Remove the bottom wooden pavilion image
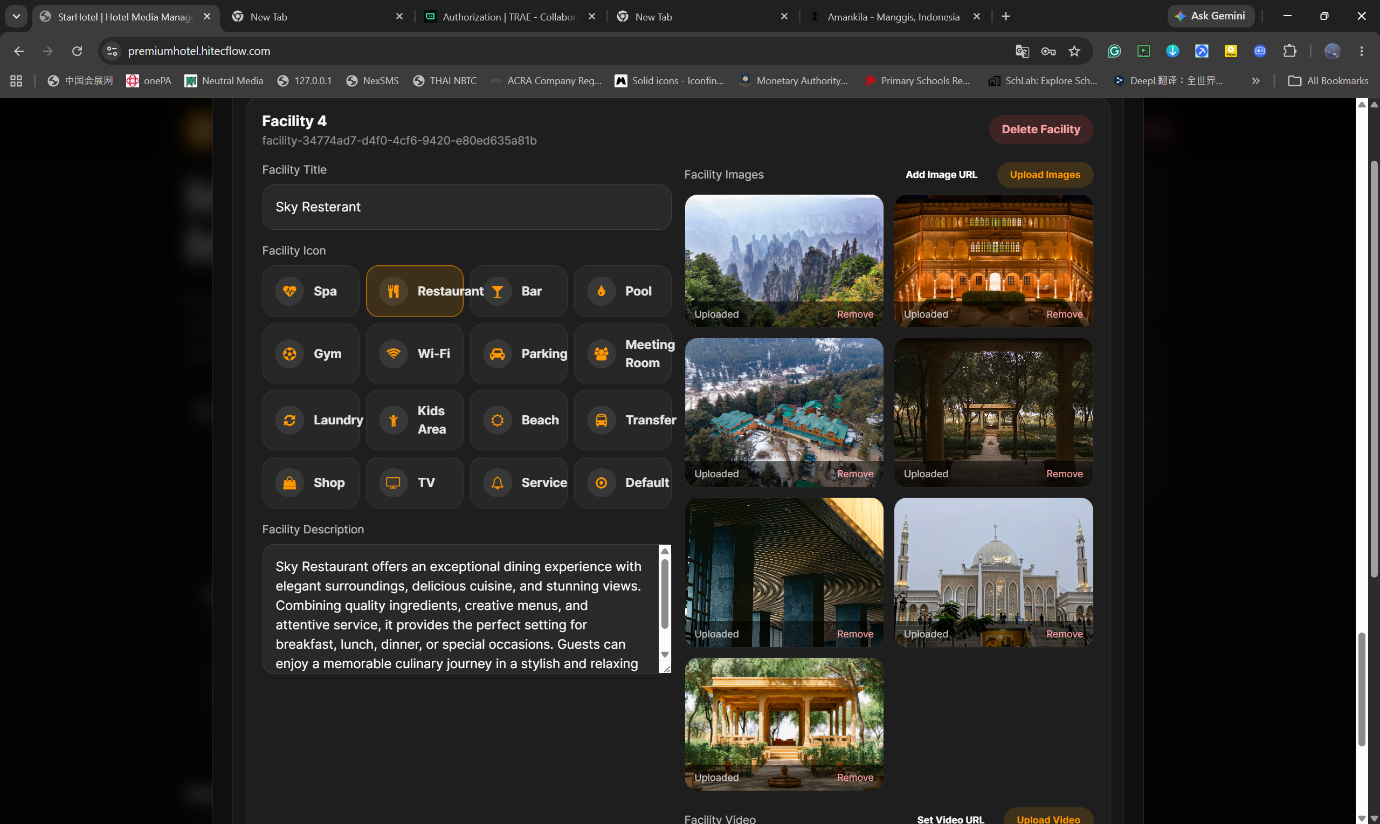 pyautogui.click(x=855, y=778)
